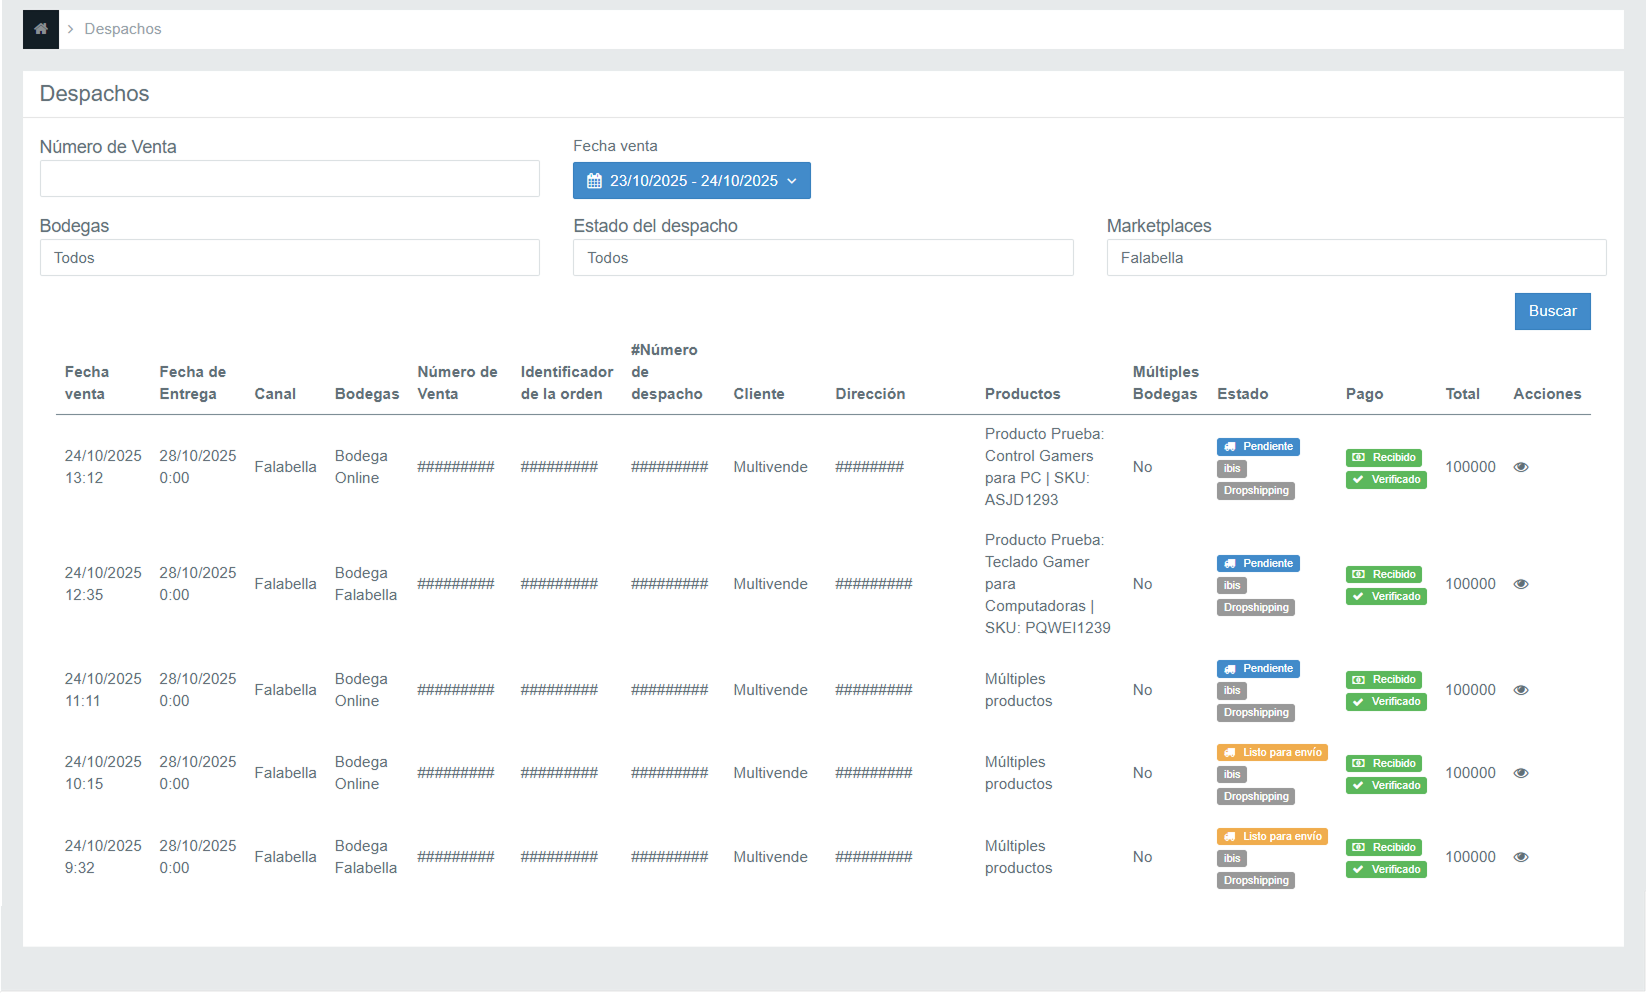Image resolution: width=1646 pixels, height=996 pixels.
Task: Click Pendiente status badge in first row
Action: point(1258,447)
